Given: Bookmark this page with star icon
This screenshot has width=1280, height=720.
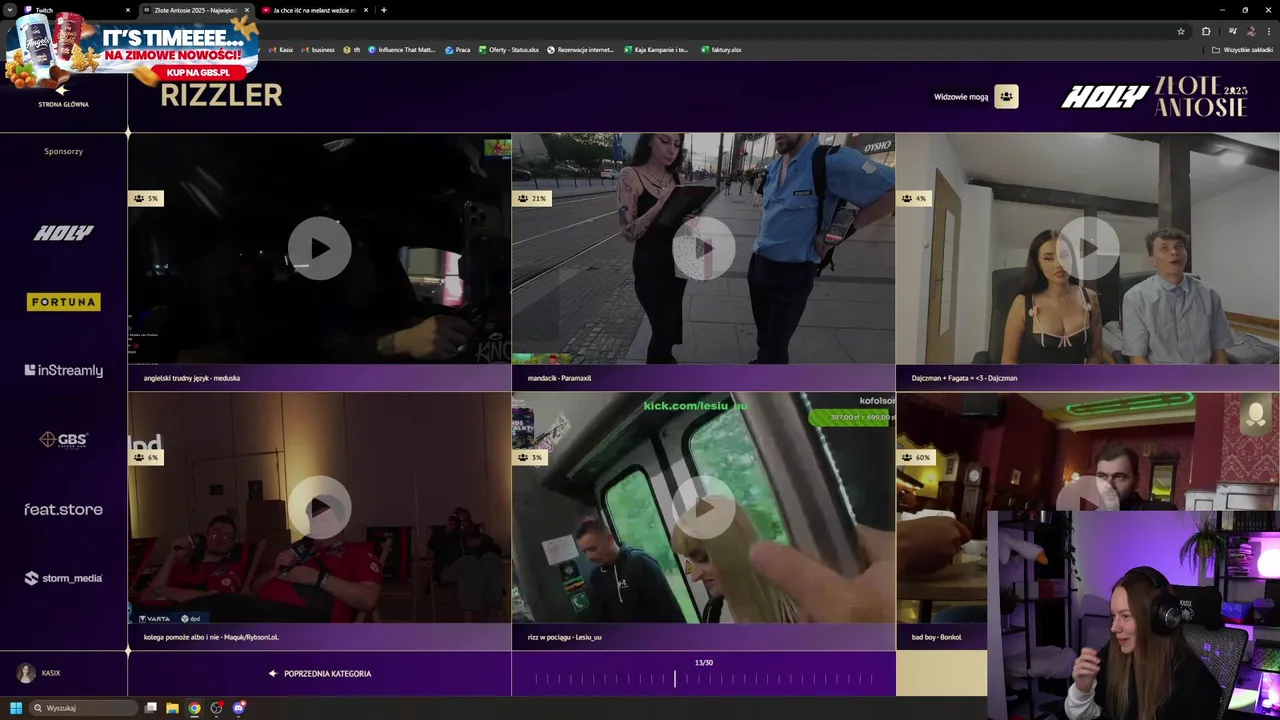Looking at the screenshot, I should pos(1181,31).
